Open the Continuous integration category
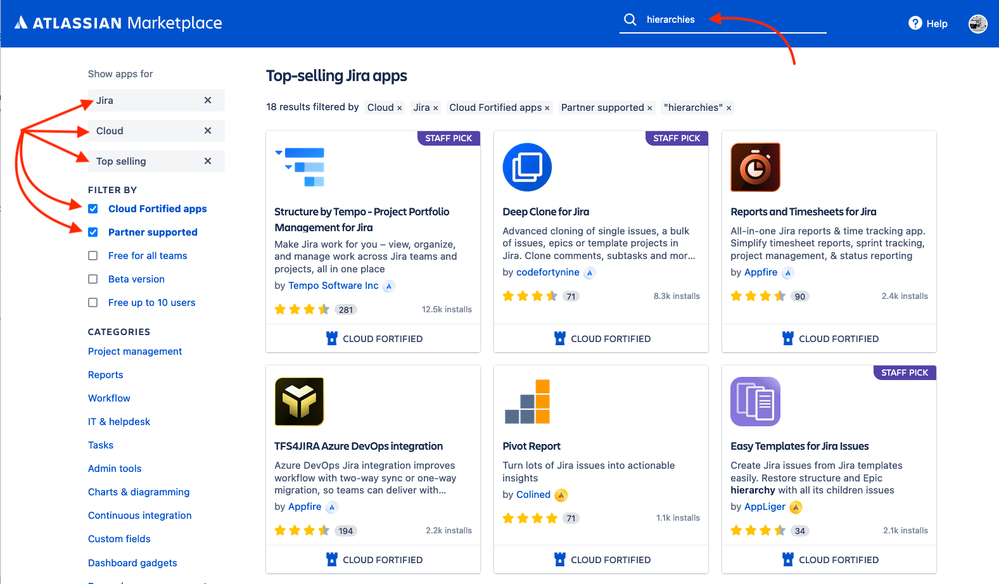This screenshot has height=584, width=999. point(140,516)
